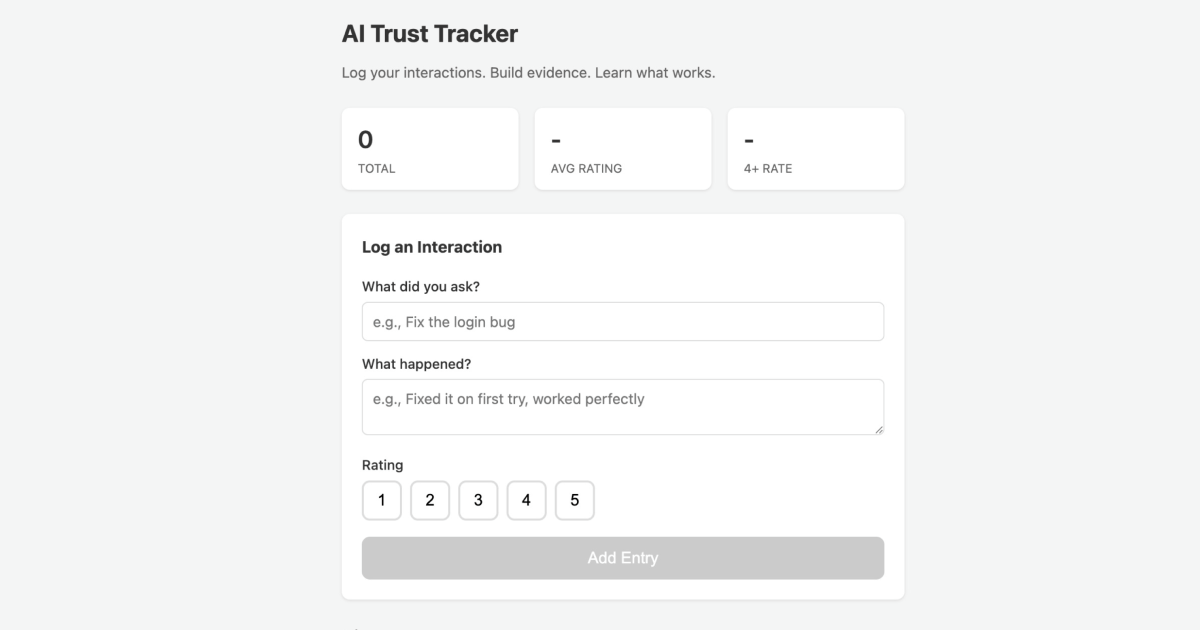1200x630 pixels.
Task: Select the AVG RATING stat card
Action: click(622, 148)
